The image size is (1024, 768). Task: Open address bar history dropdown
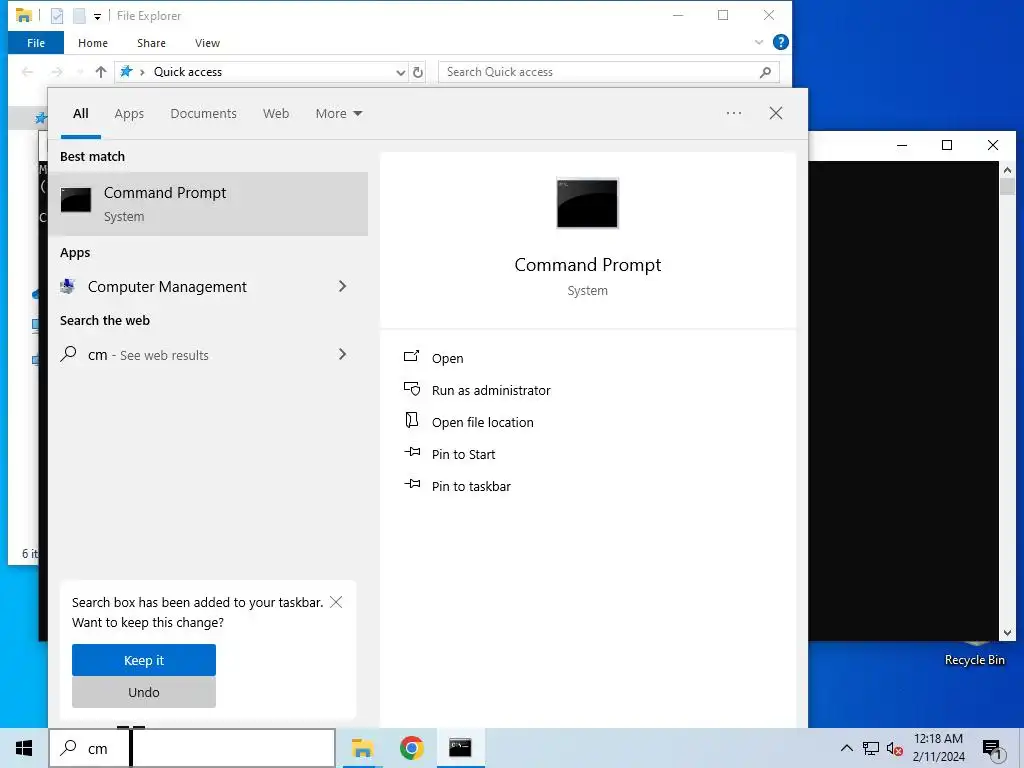400,72
